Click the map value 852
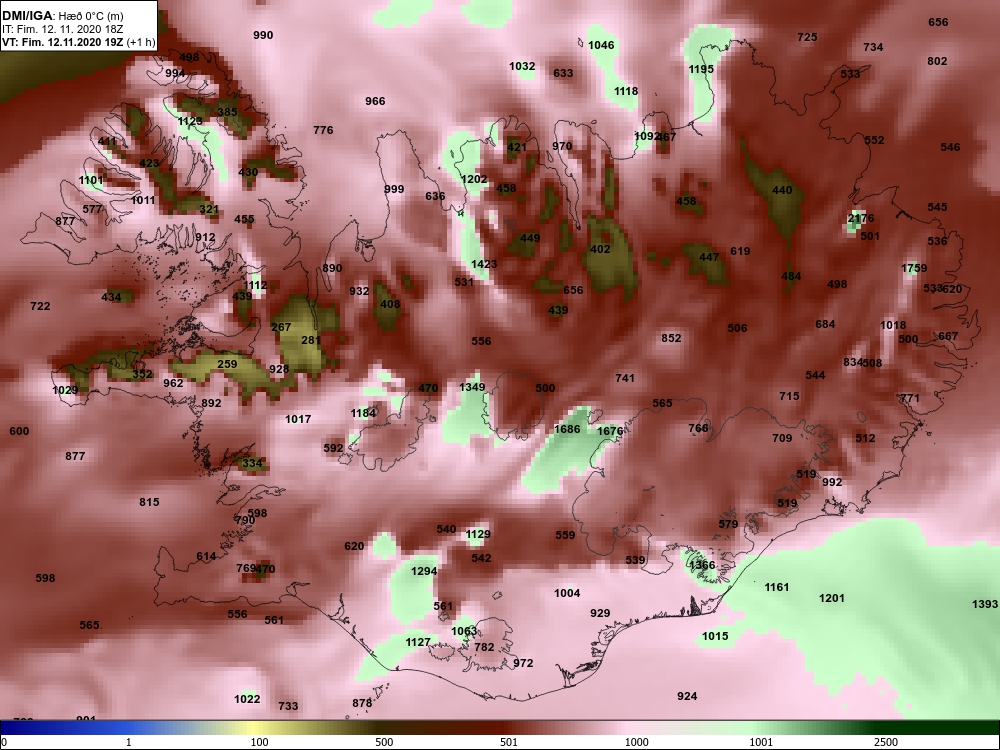Viewport: 1000px width, 750px height. click(671, 338)
